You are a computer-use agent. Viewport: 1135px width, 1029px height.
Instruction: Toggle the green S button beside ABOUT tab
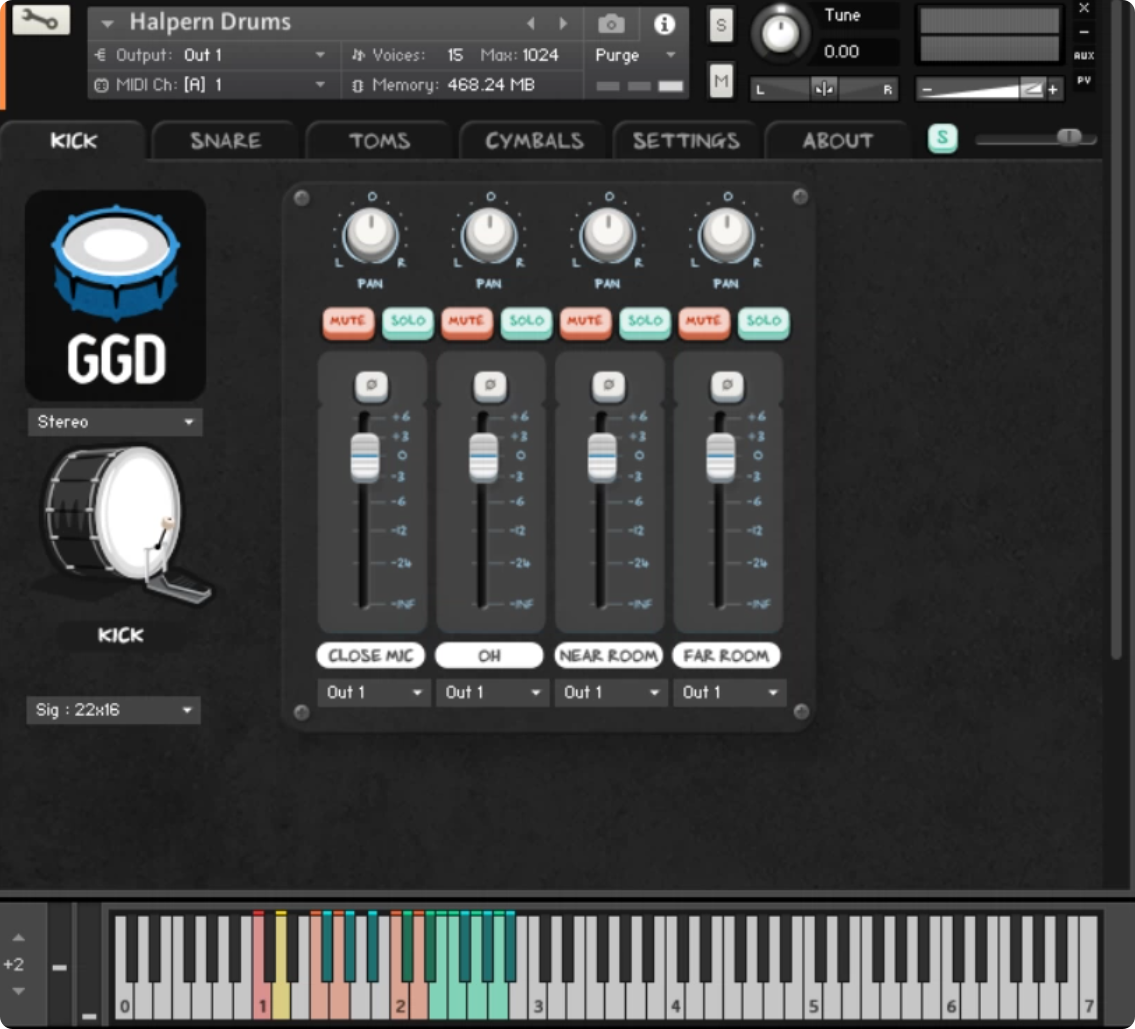point(942,137)
